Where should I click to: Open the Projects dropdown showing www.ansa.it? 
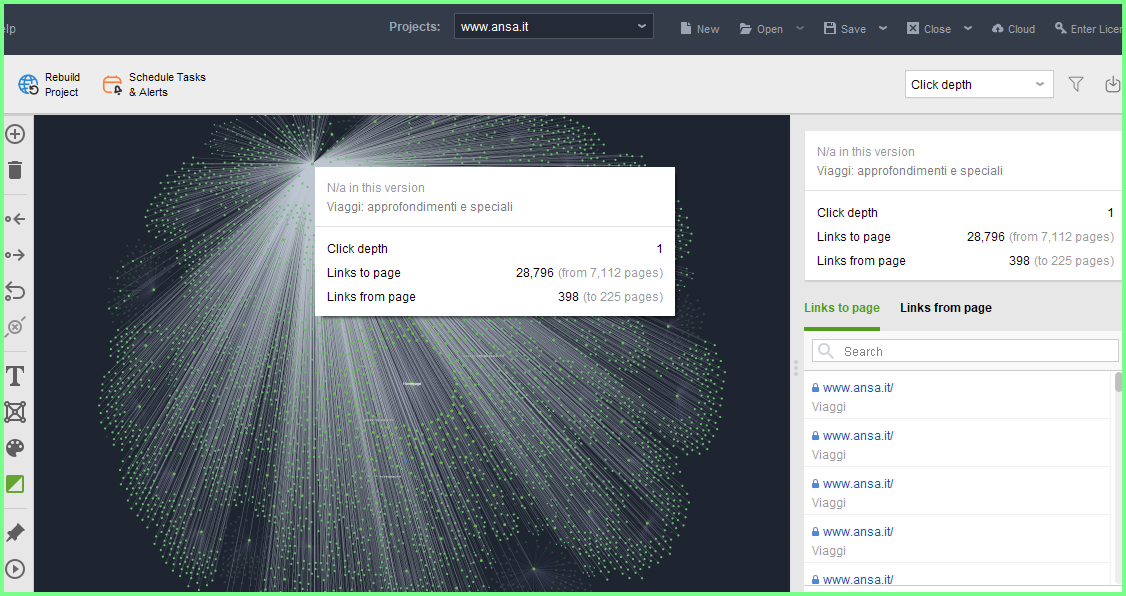[554, 27]
